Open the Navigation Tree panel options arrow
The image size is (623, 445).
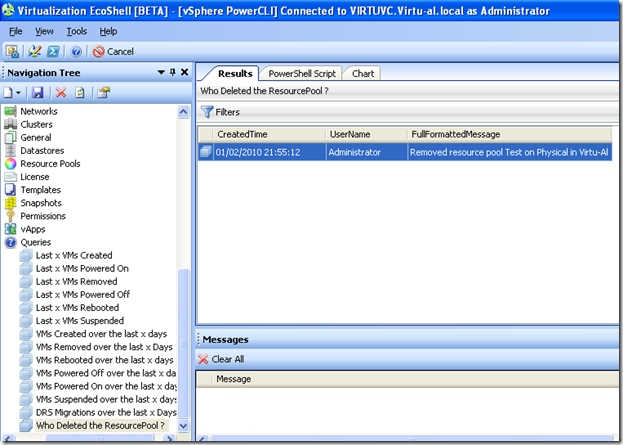click(x=161, y=72)
